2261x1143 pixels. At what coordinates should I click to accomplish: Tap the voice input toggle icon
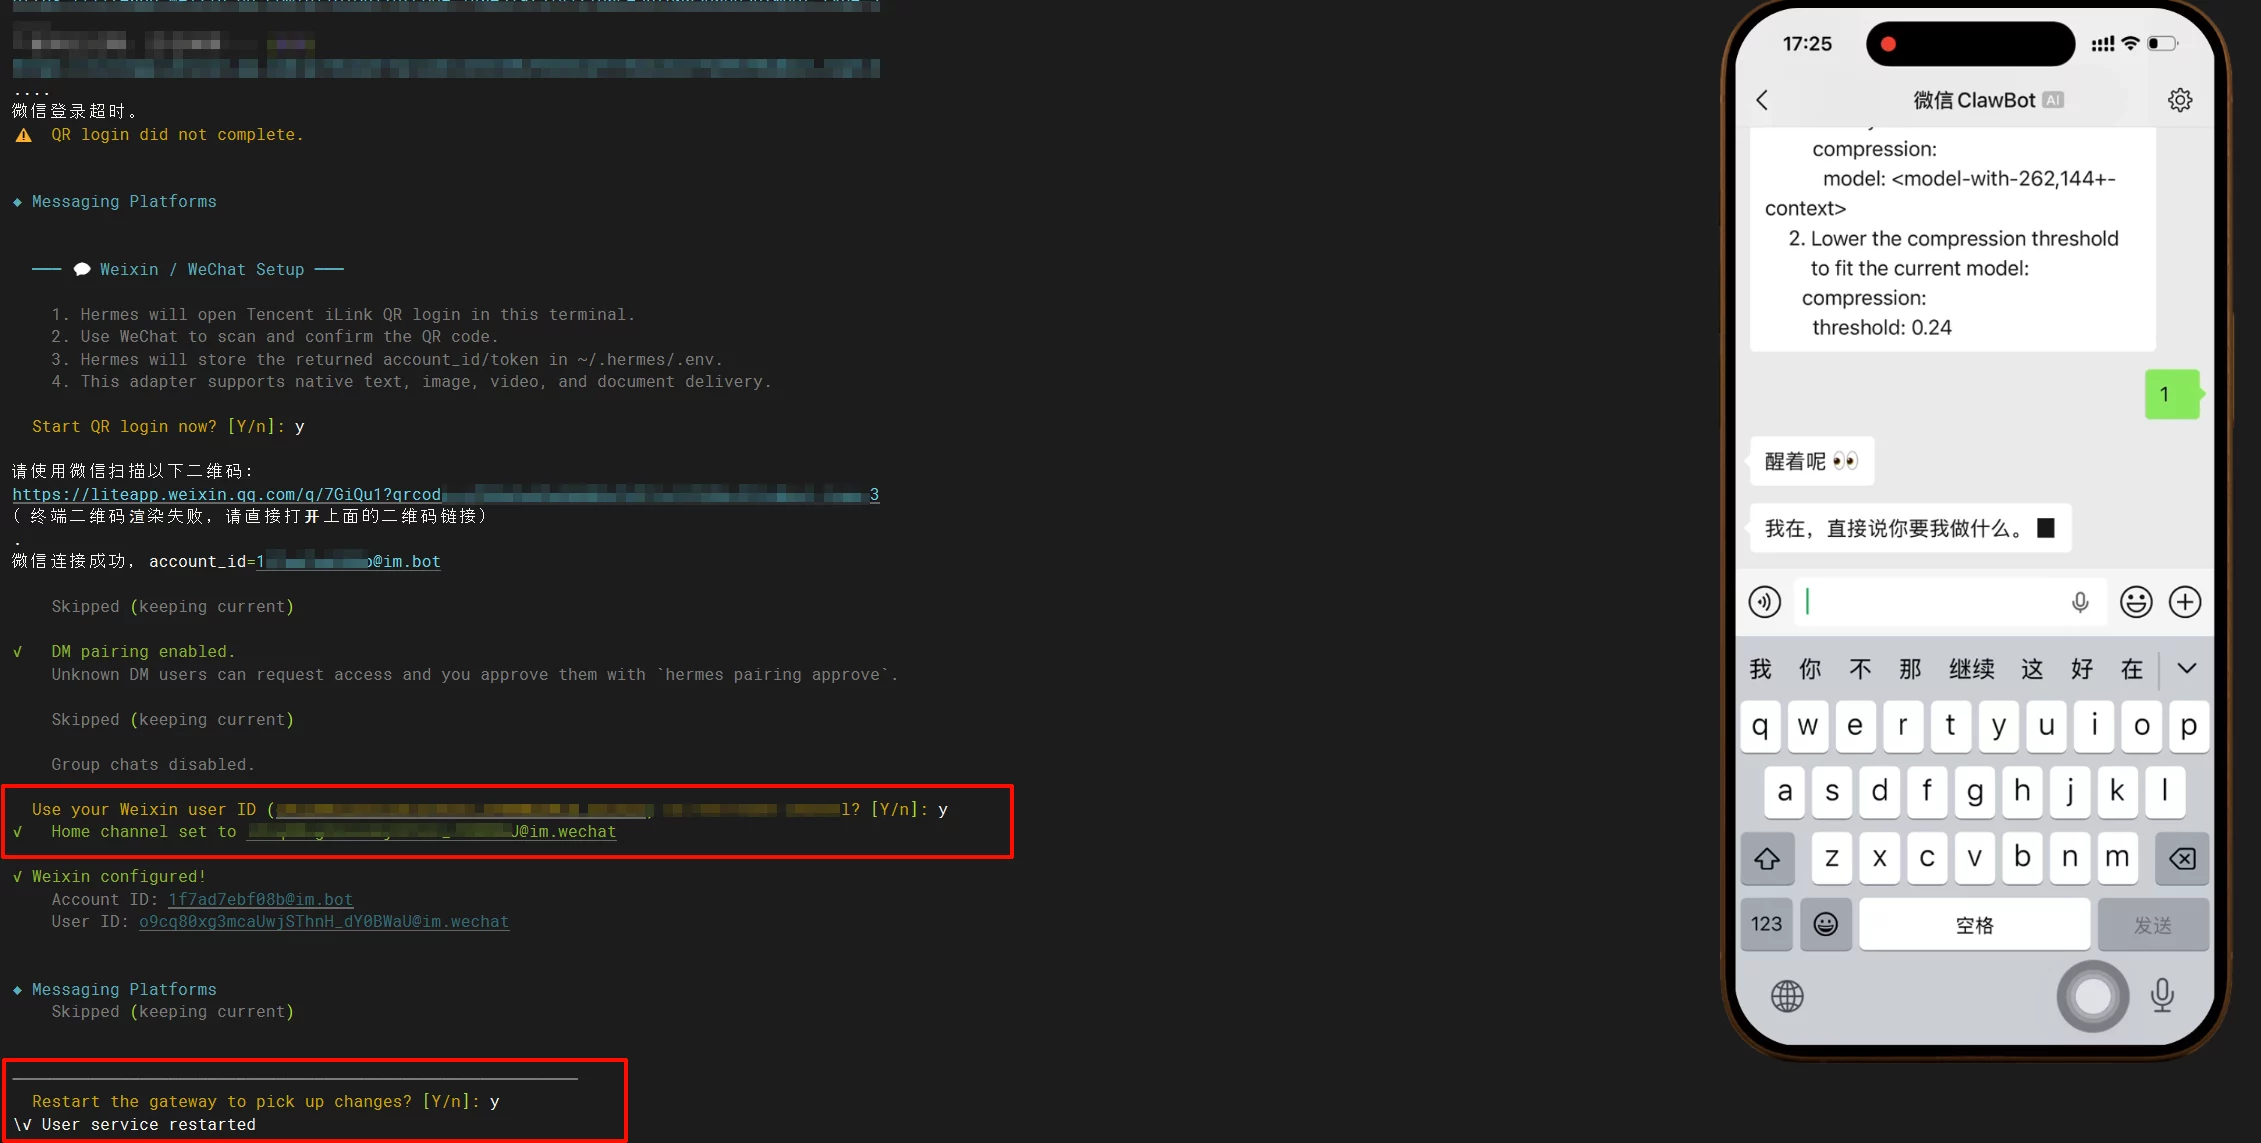point(1765,602)
